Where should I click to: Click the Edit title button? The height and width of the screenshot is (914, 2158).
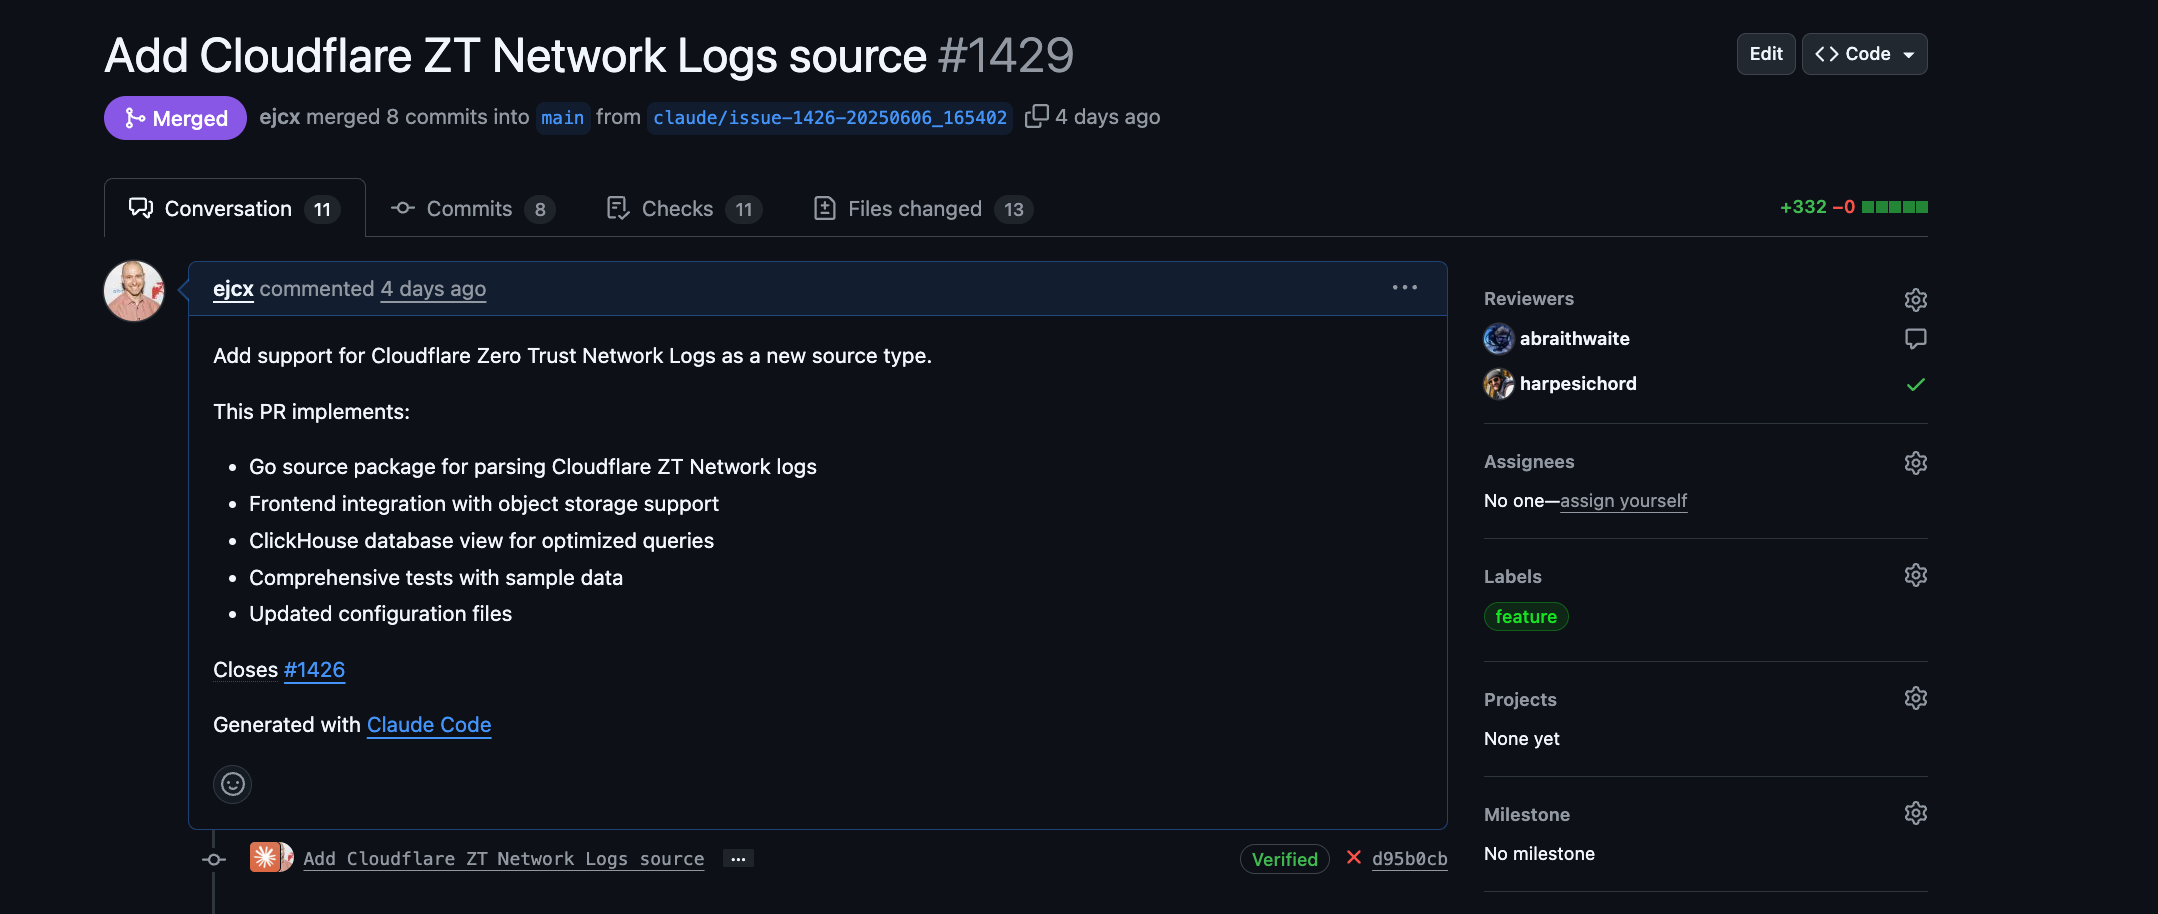pos(1765,54)
